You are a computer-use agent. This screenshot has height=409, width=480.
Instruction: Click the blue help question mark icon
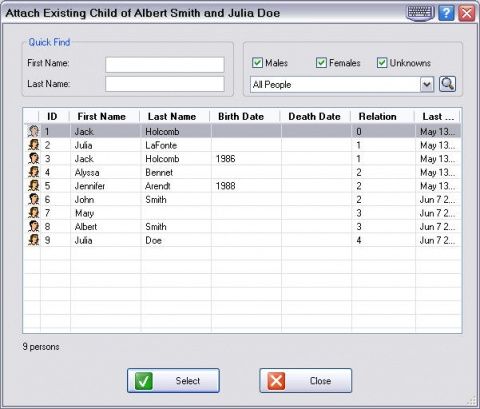click(x=447, y=13)
